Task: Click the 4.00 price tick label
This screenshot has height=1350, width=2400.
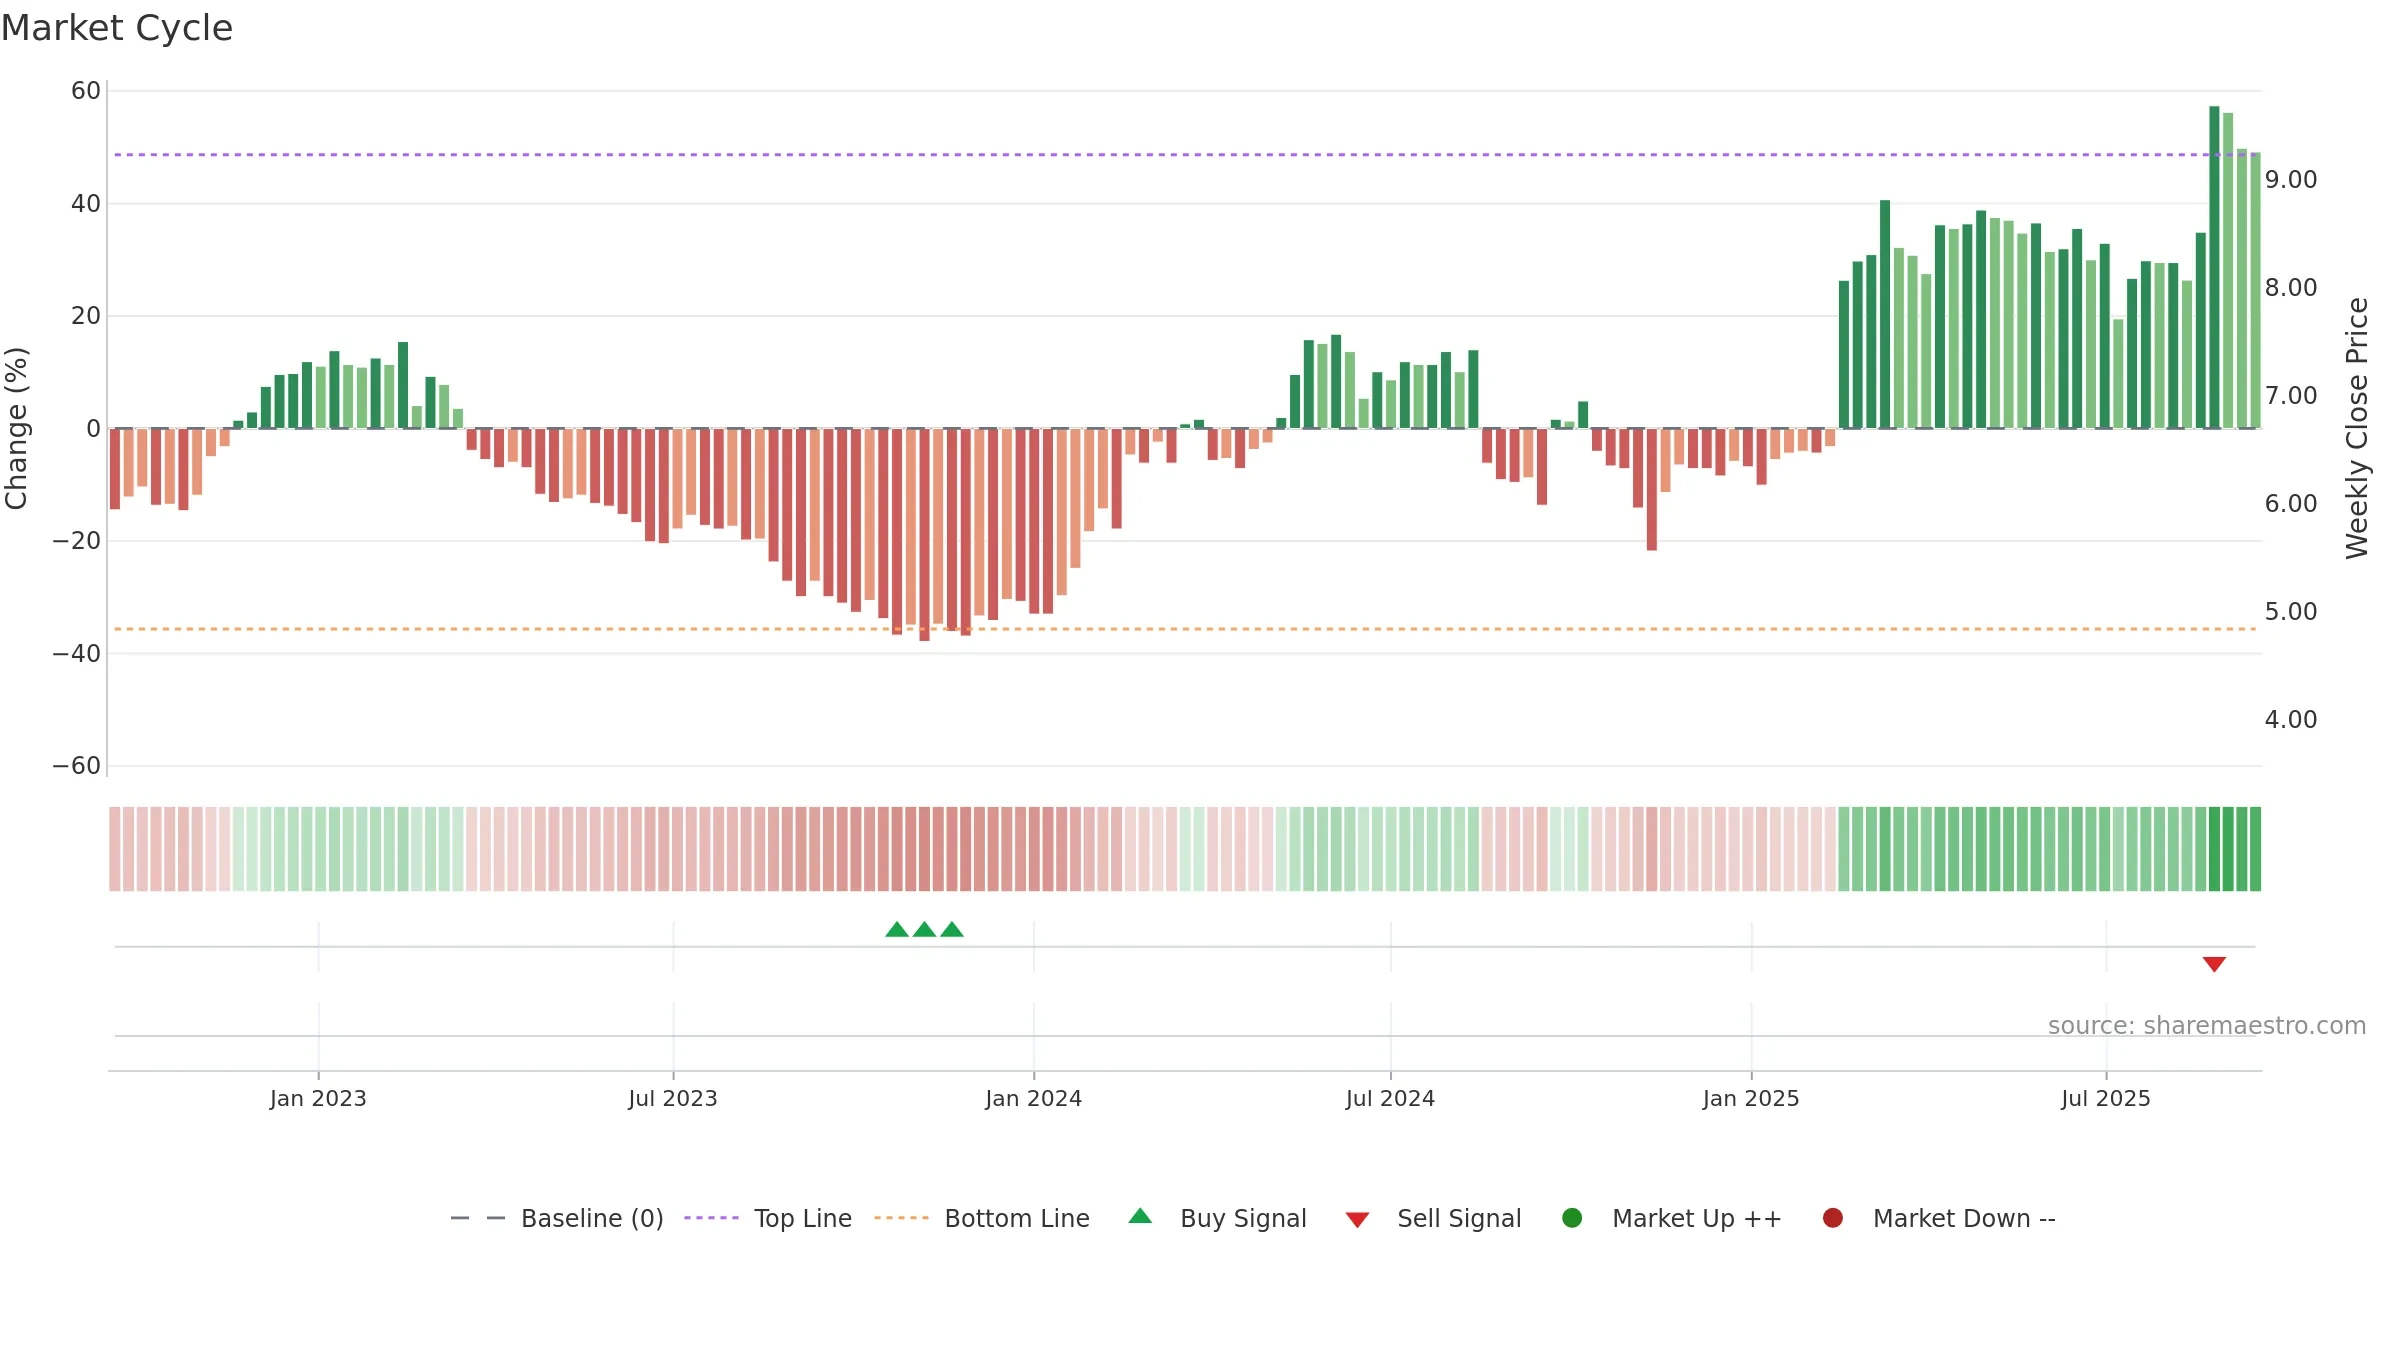Action: [2291, 720]
